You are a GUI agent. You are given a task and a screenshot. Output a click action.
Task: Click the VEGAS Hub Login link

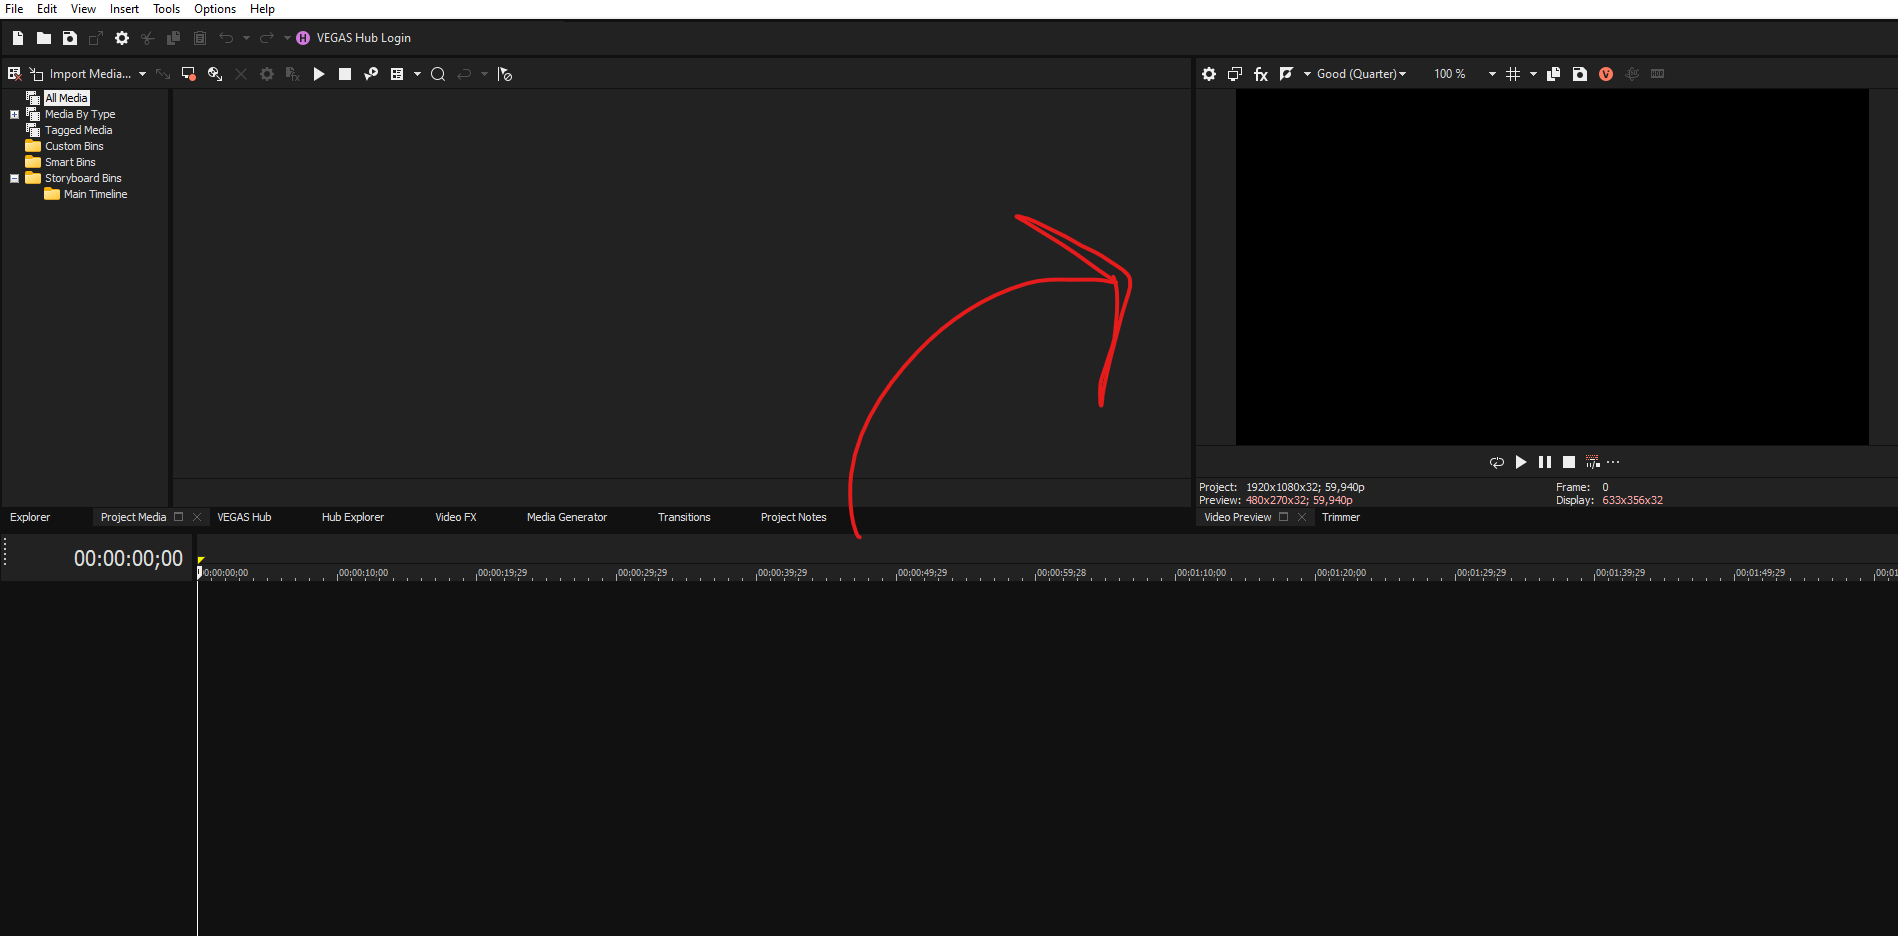(363, 38)
